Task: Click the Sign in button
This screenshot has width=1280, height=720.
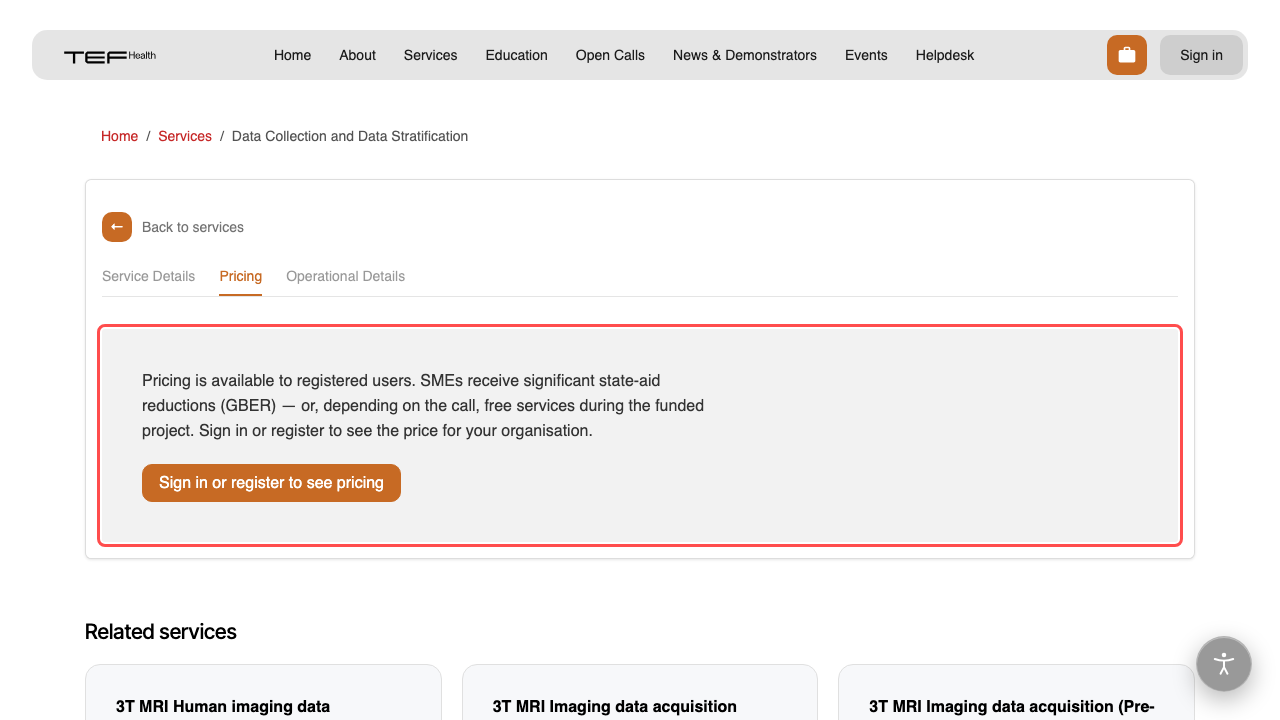Action: coord(1201,55)
